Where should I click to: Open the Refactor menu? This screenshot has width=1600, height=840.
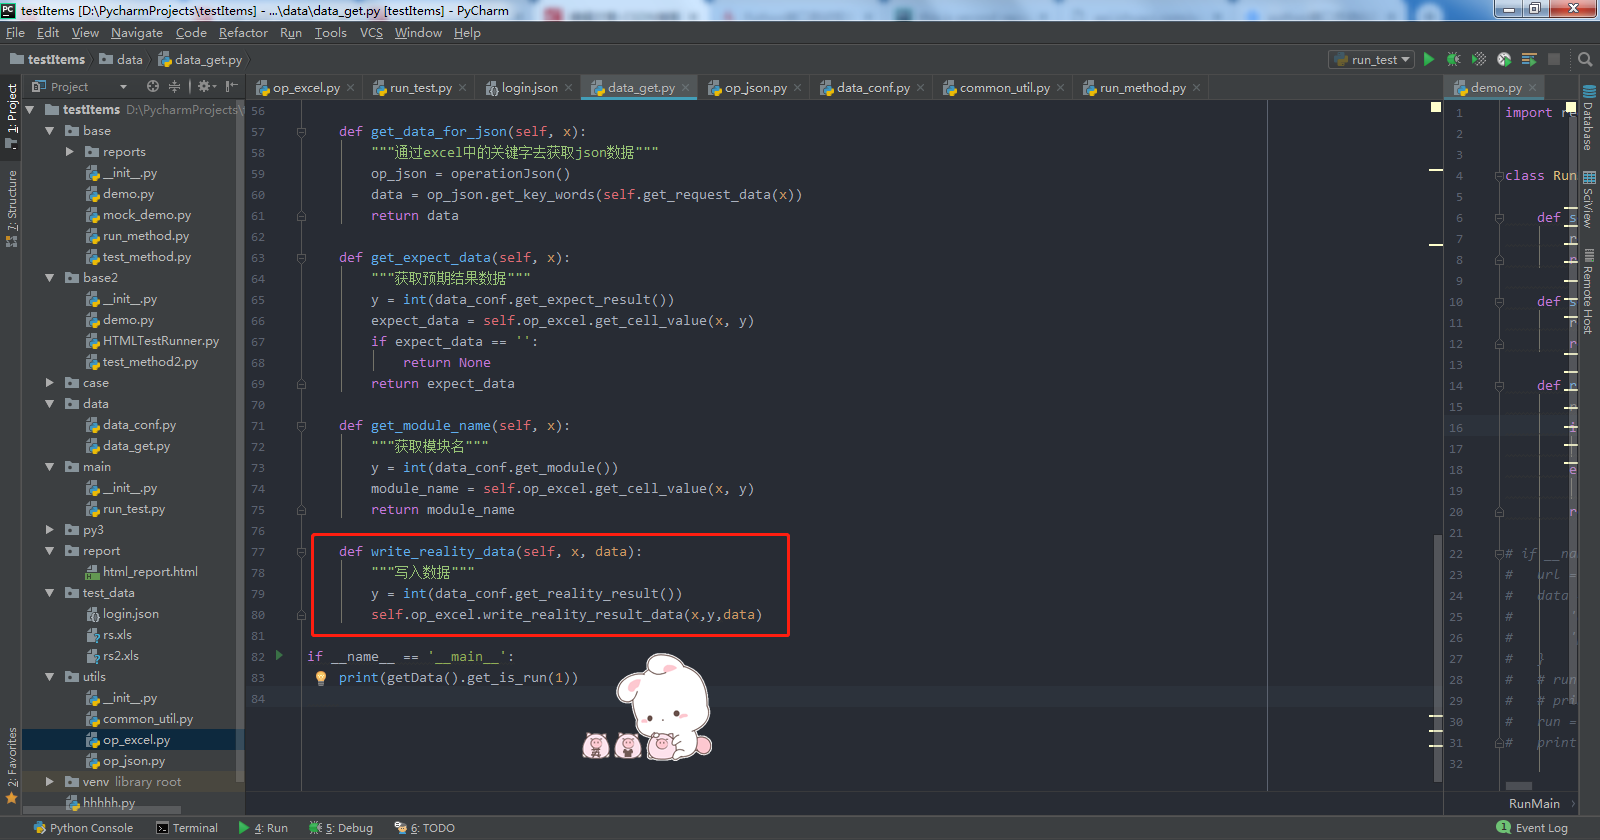point(243,33)
